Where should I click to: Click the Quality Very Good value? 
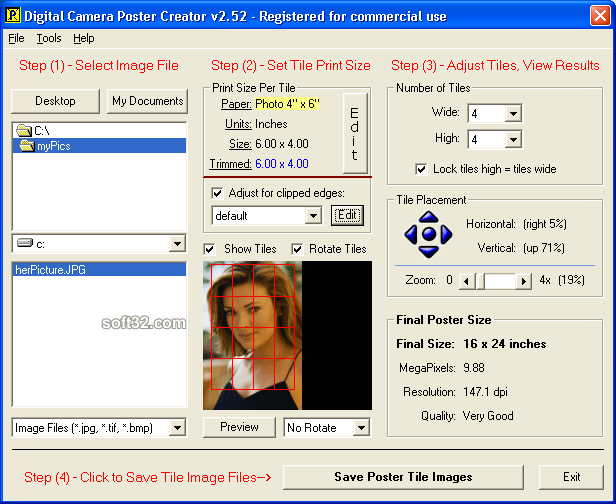coord(488,416)
